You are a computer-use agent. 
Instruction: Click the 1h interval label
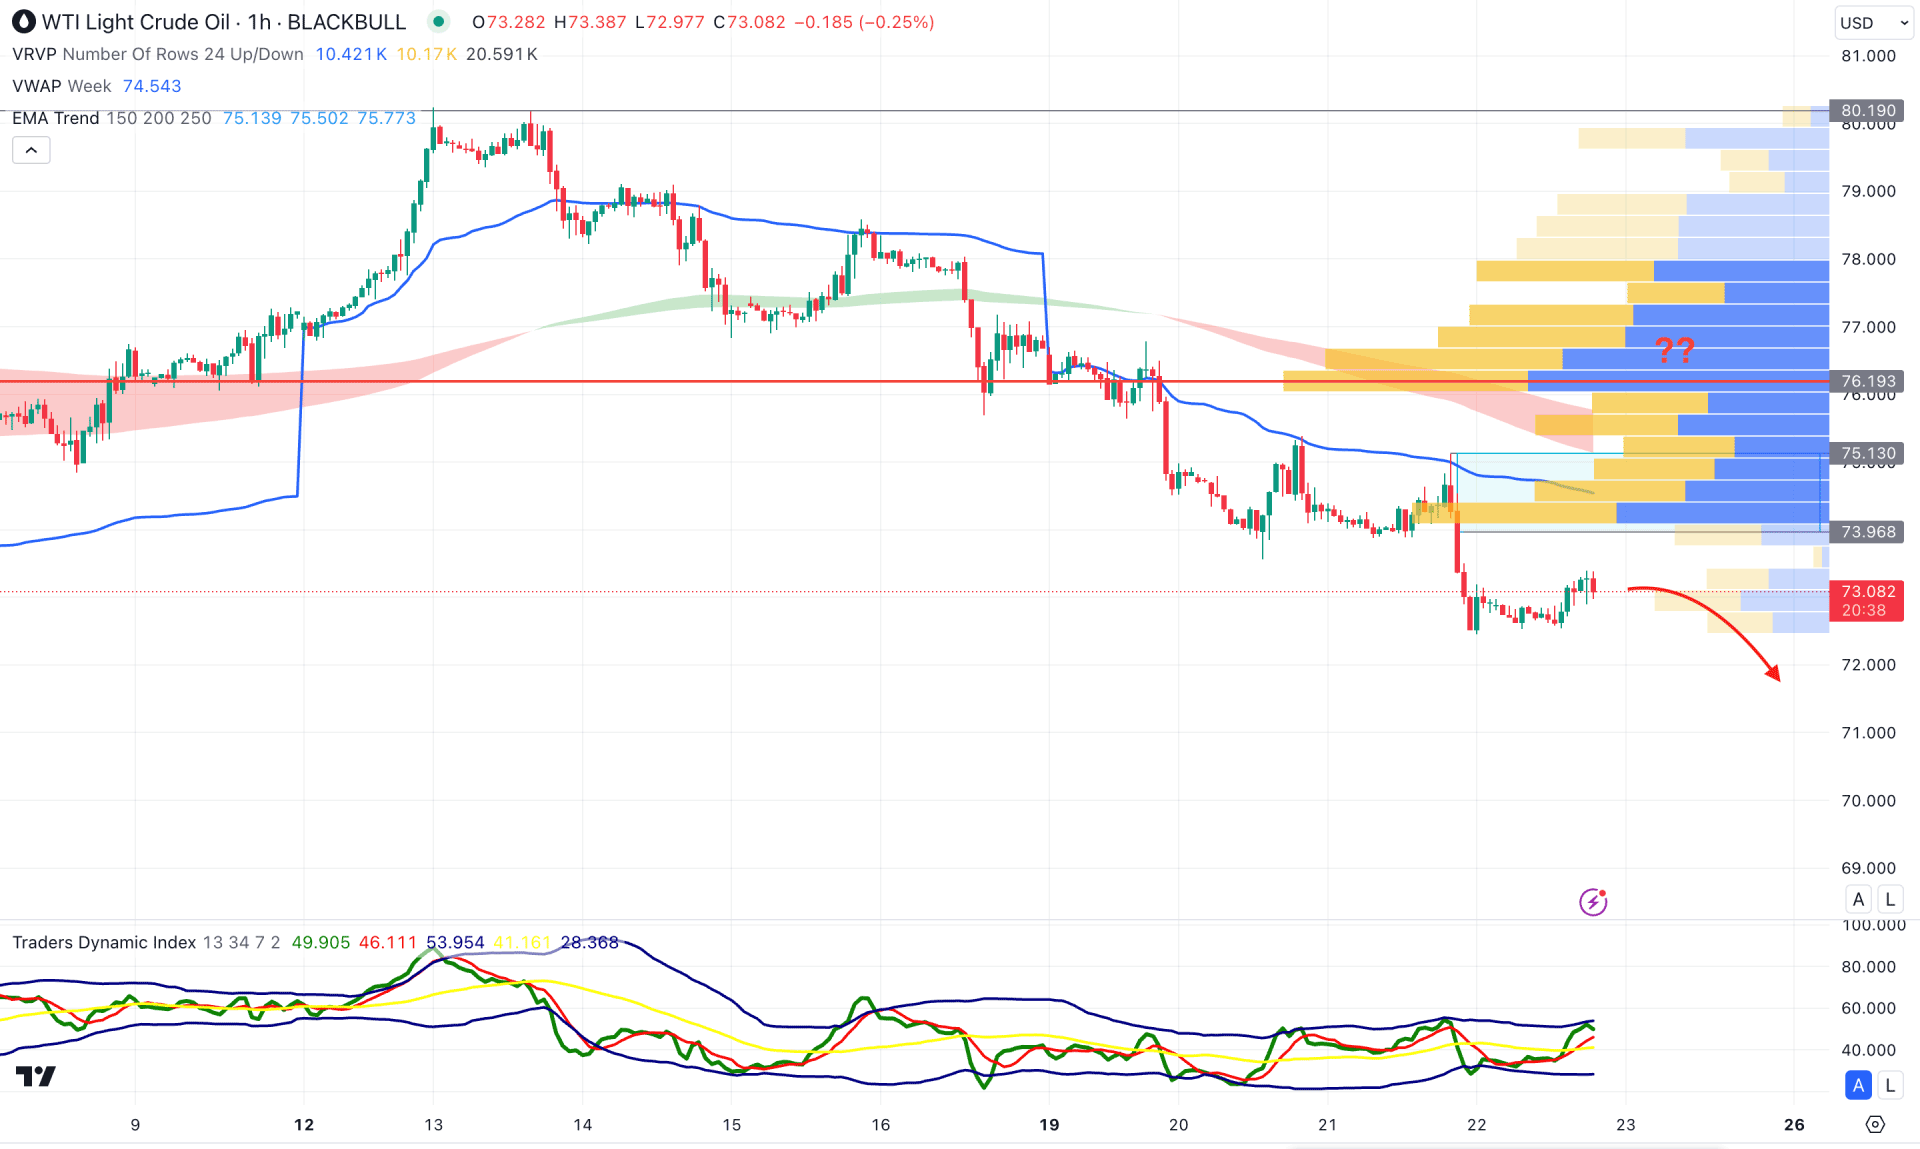(259, 22)
